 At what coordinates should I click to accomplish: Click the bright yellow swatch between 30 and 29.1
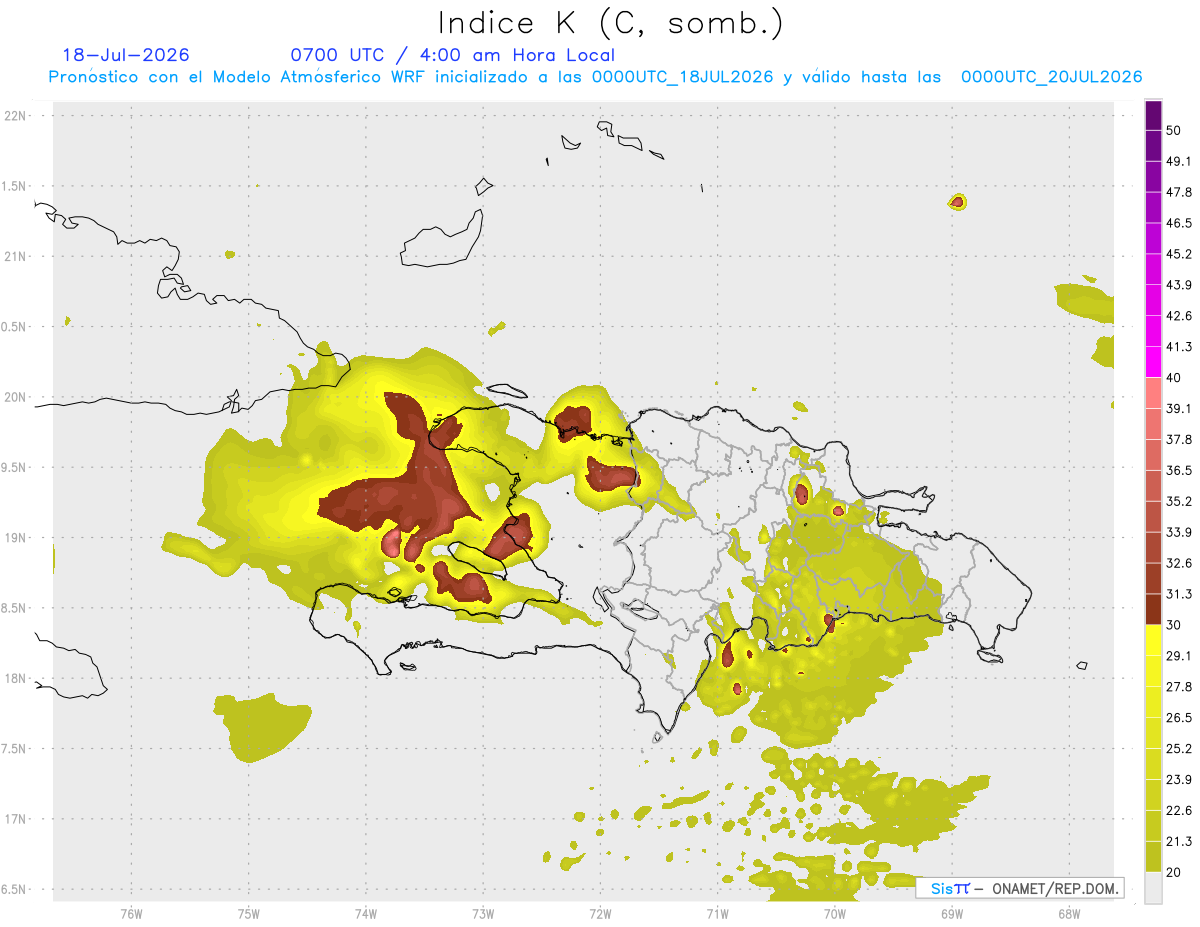pyautogui.click(x=1153, y=640)
